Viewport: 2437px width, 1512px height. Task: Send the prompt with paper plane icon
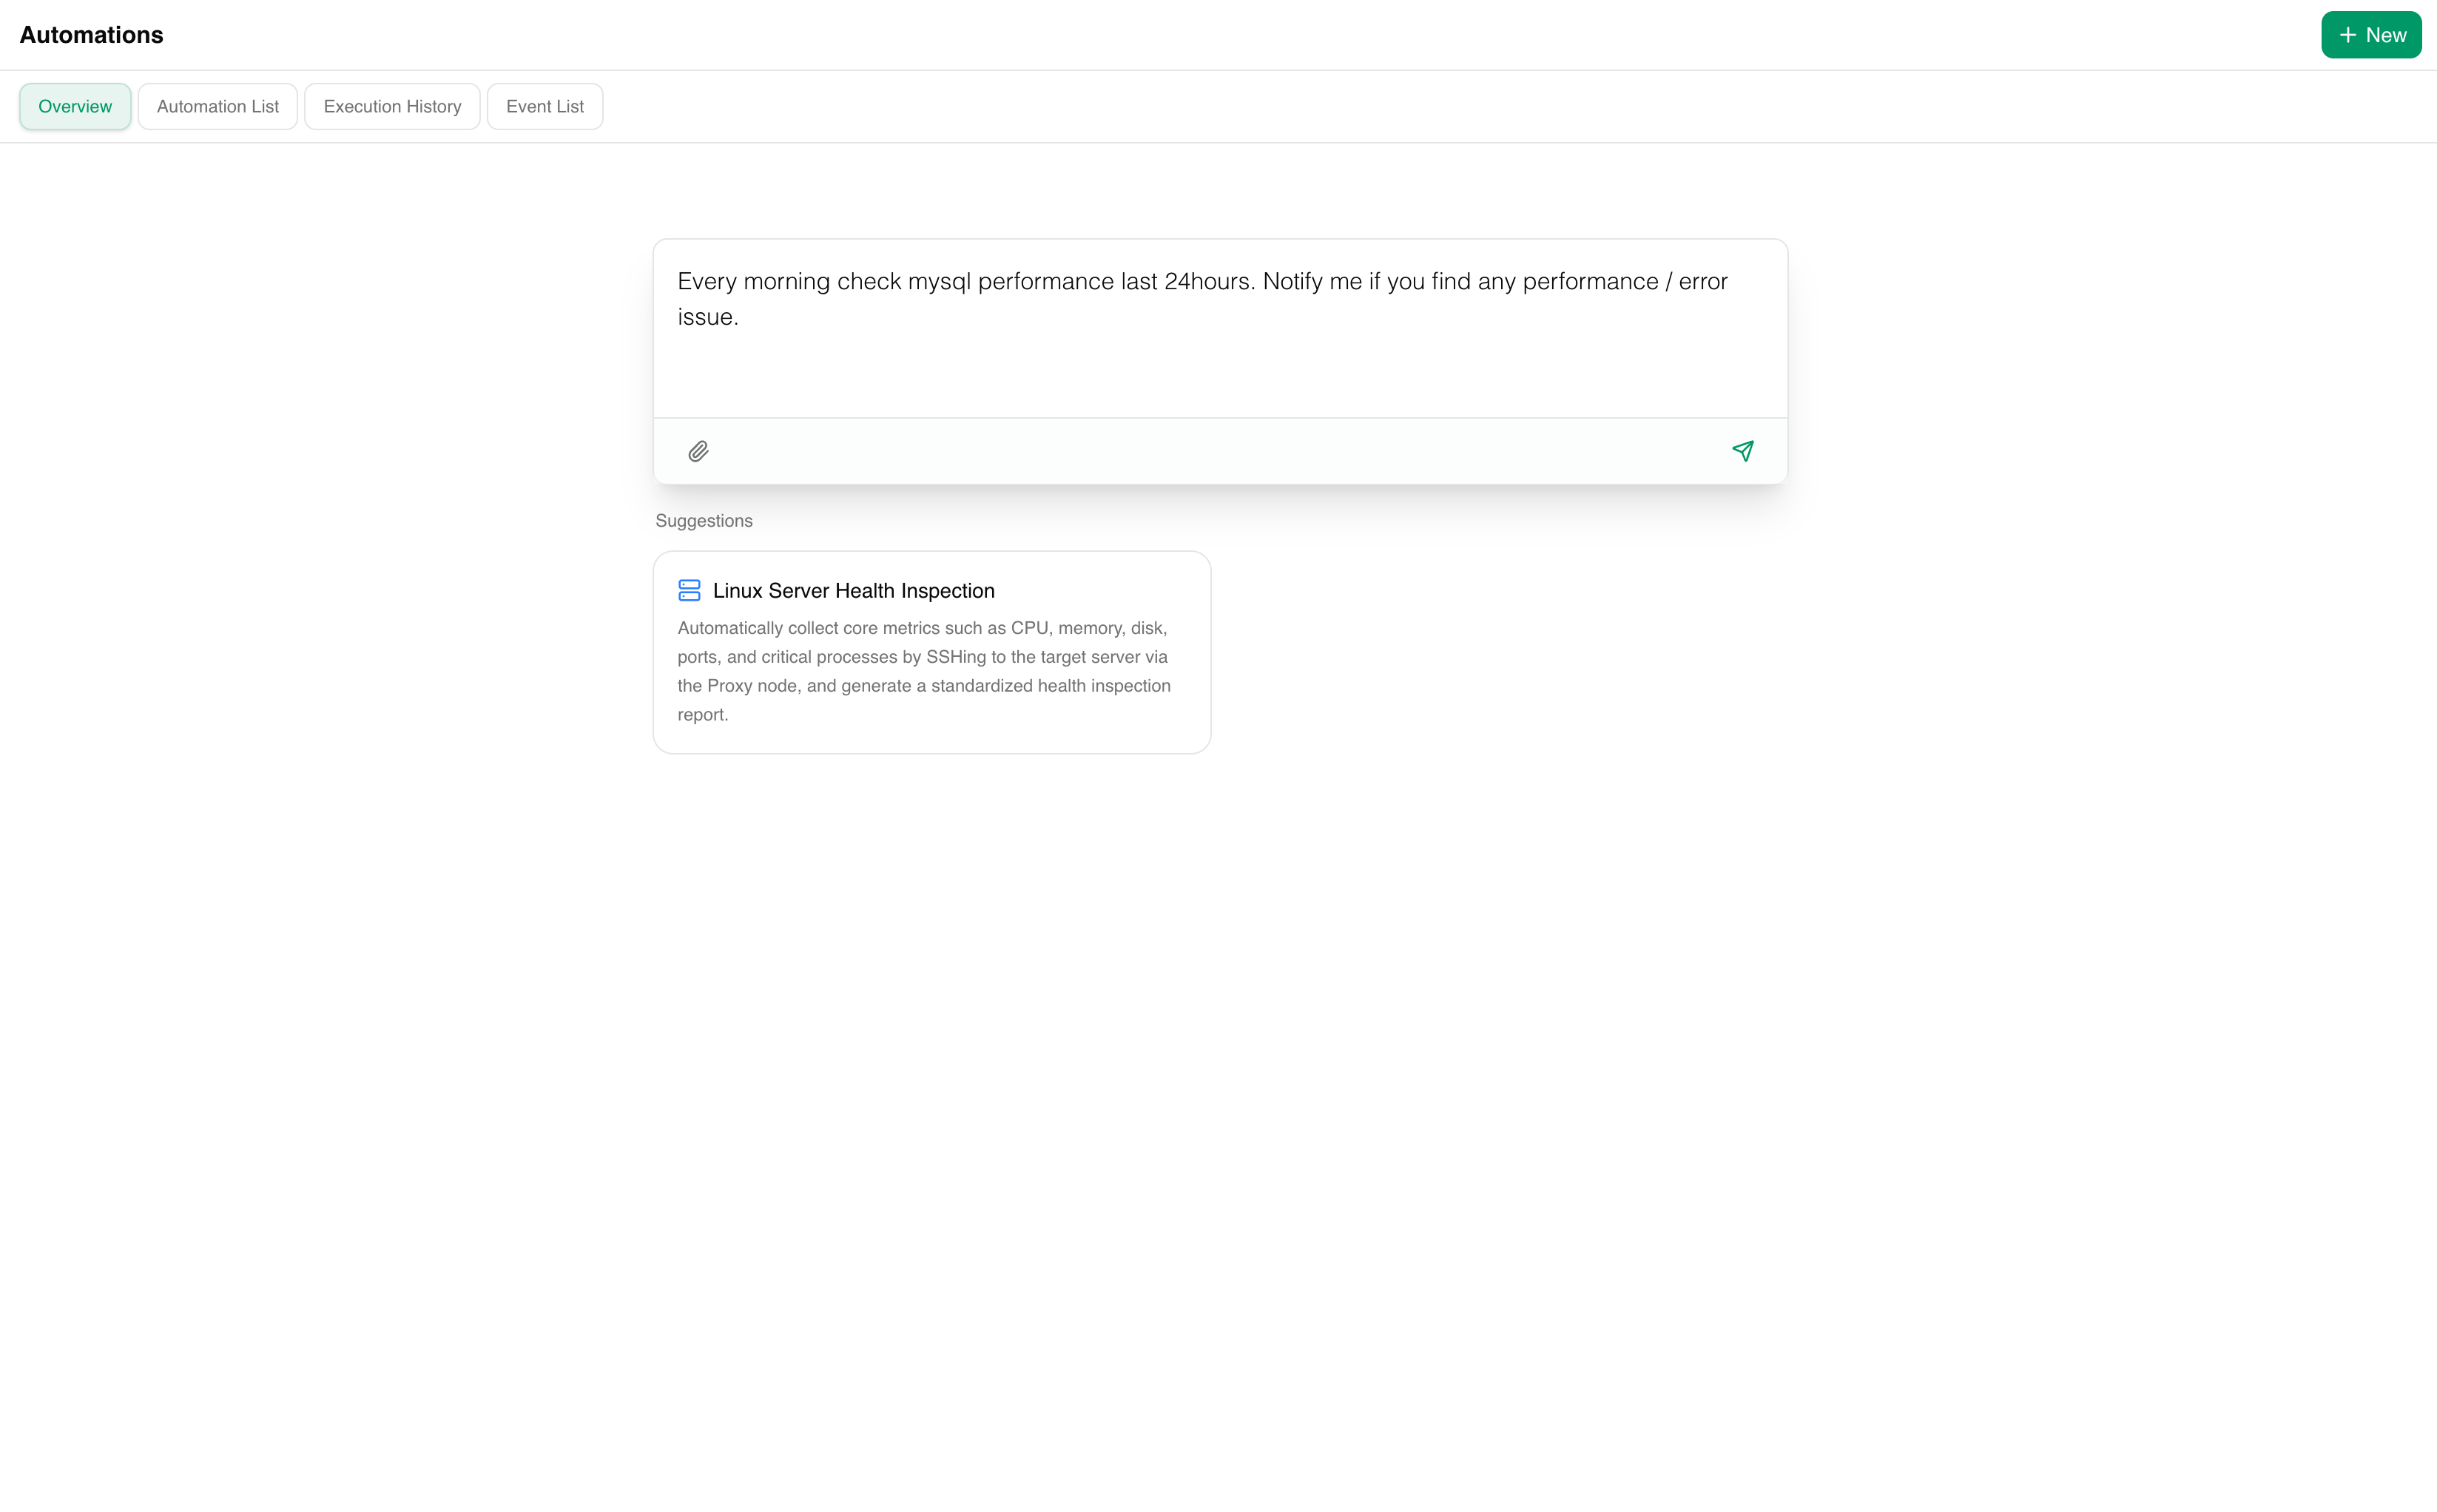tap(1743, 451)
